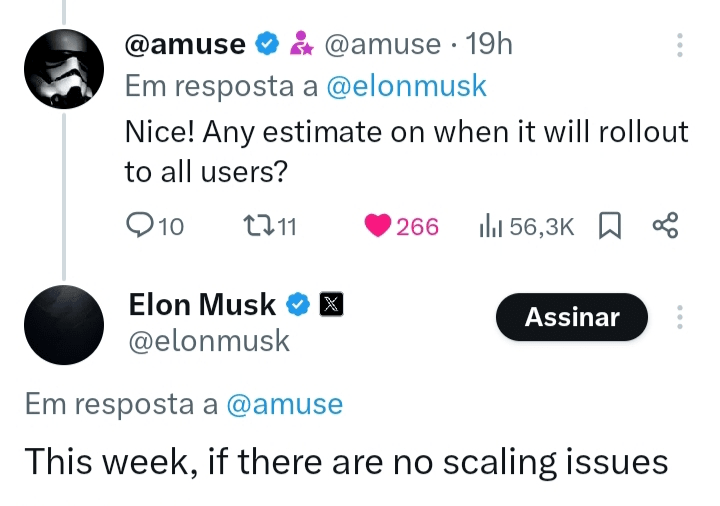Click the 19h timestamp
The width and height of the screenshot is (720, 506).
click(490, 44)
